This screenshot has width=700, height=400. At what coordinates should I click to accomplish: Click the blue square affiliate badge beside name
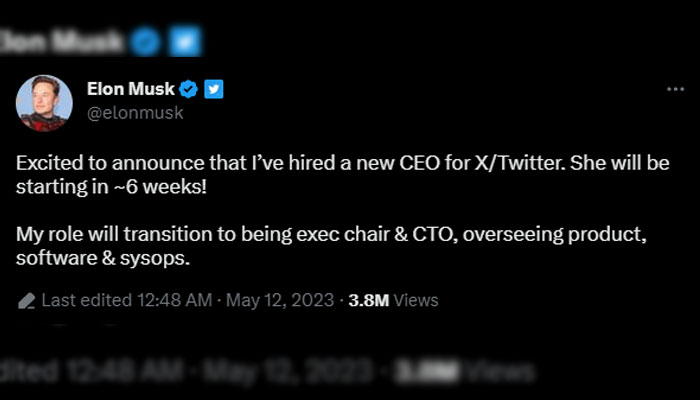click(213, 90)
